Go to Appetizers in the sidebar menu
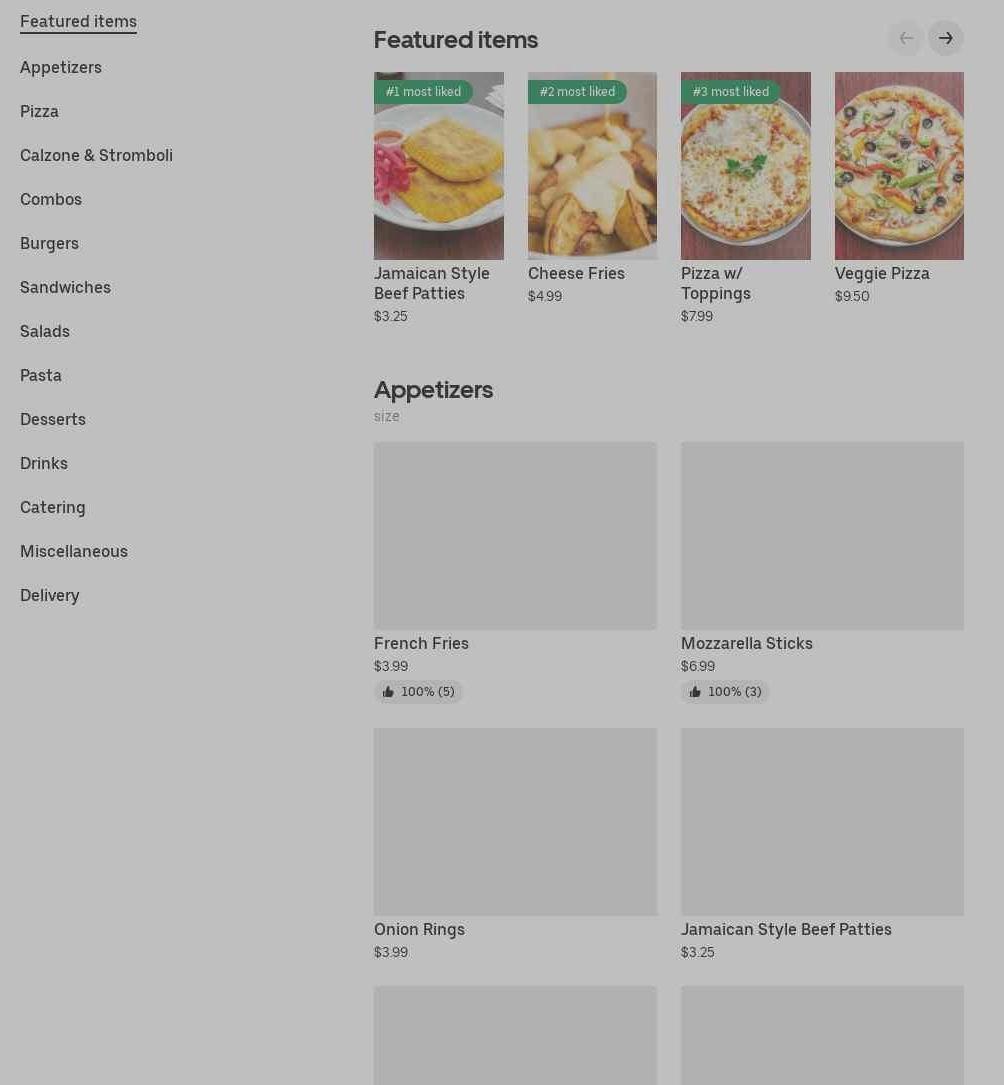1004x1085 pixels. 61,68
